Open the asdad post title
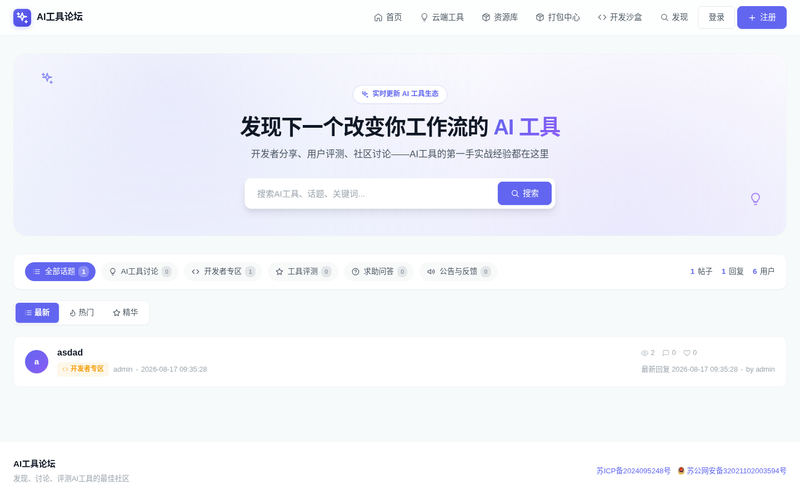Image resolution: width=800 pixels, height=500 pixels. coord(70,353)
